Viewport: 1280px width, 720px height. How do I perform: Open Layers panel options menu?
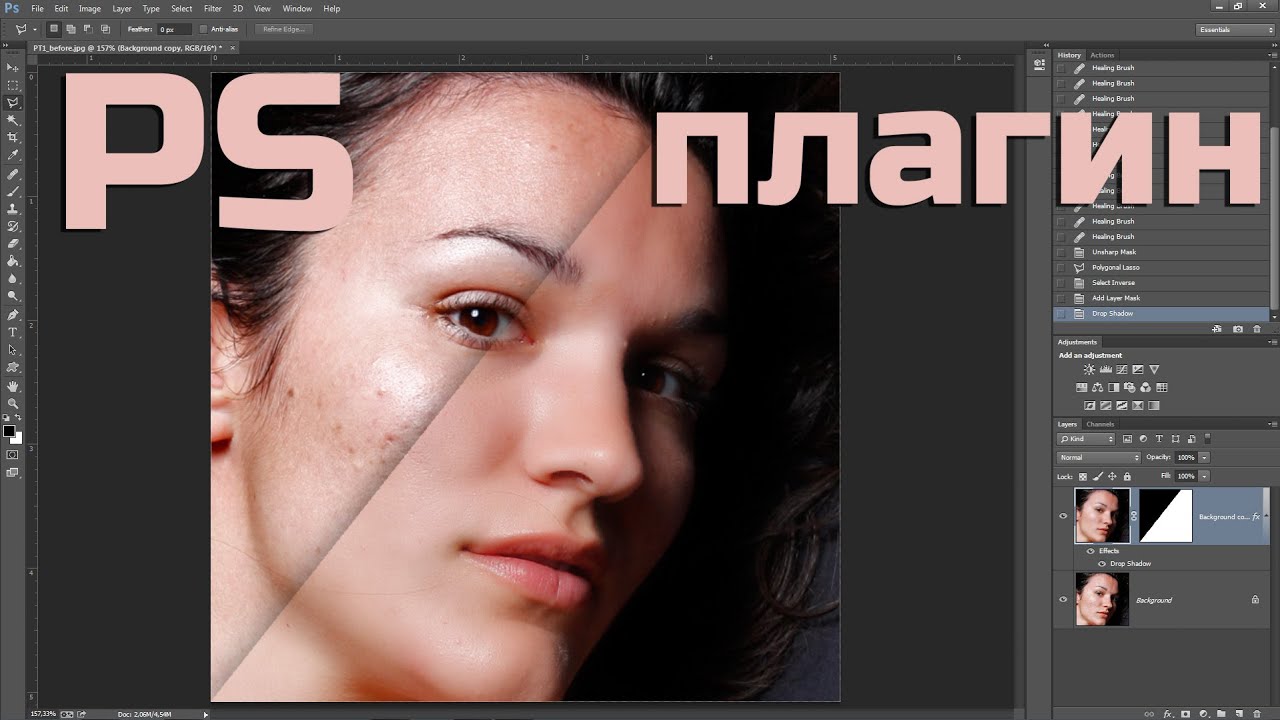point(1272,424)
